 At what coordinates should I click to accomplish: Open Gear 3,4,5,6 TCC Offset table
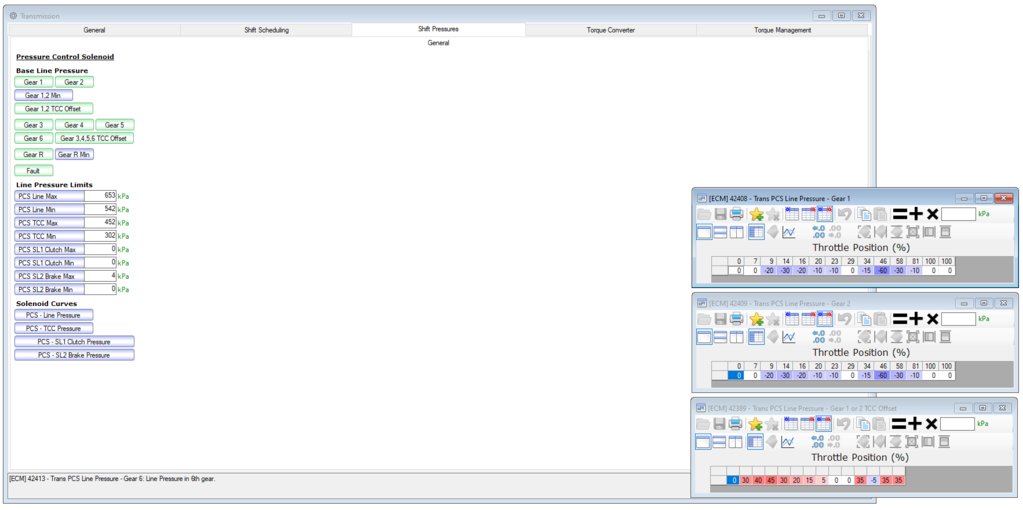pyautogui.click(x=95, y=138)
